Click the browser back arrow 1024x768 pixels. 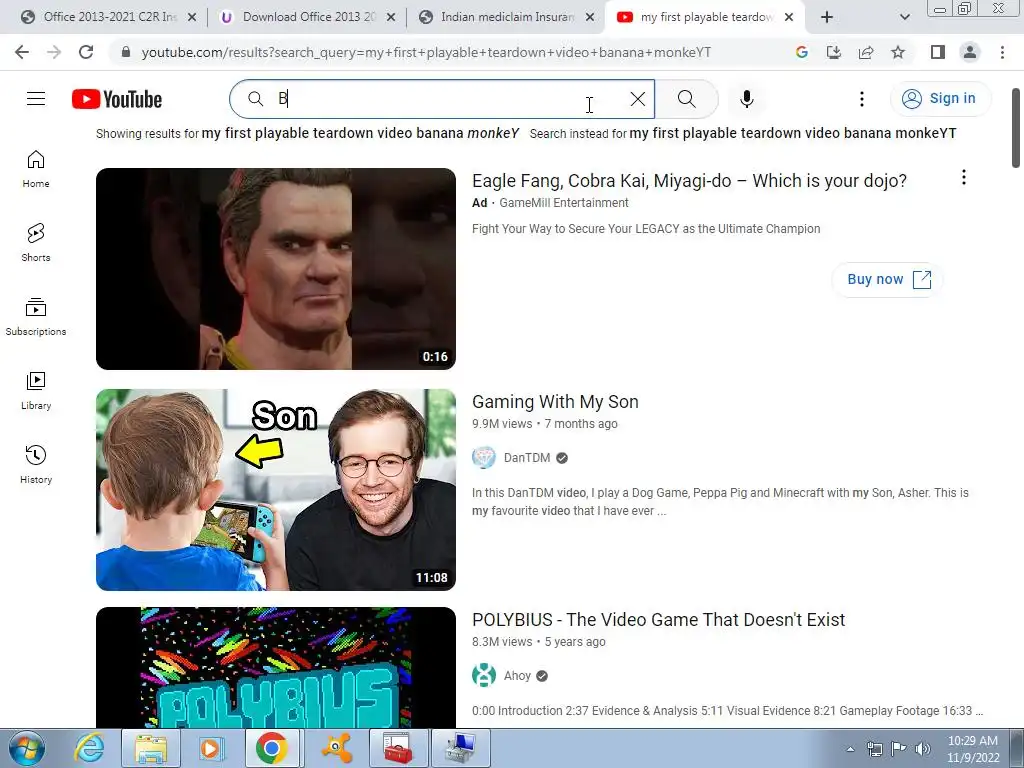coord(22,52)
